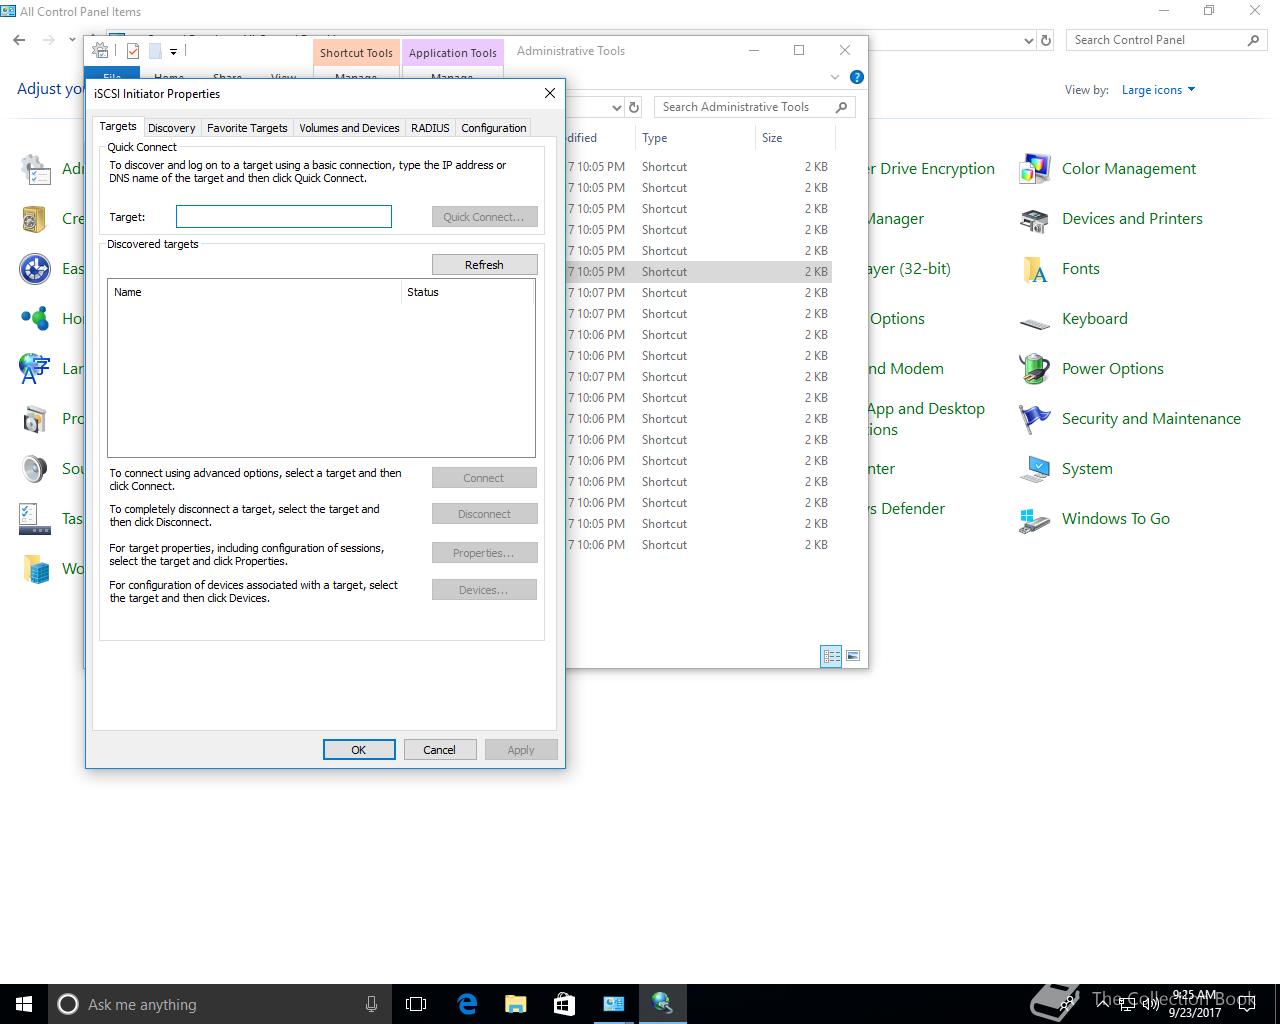This screenshot has height=1024, width=1280.
Task: Switch to the Discovery tab
Action: click(171, 128)
